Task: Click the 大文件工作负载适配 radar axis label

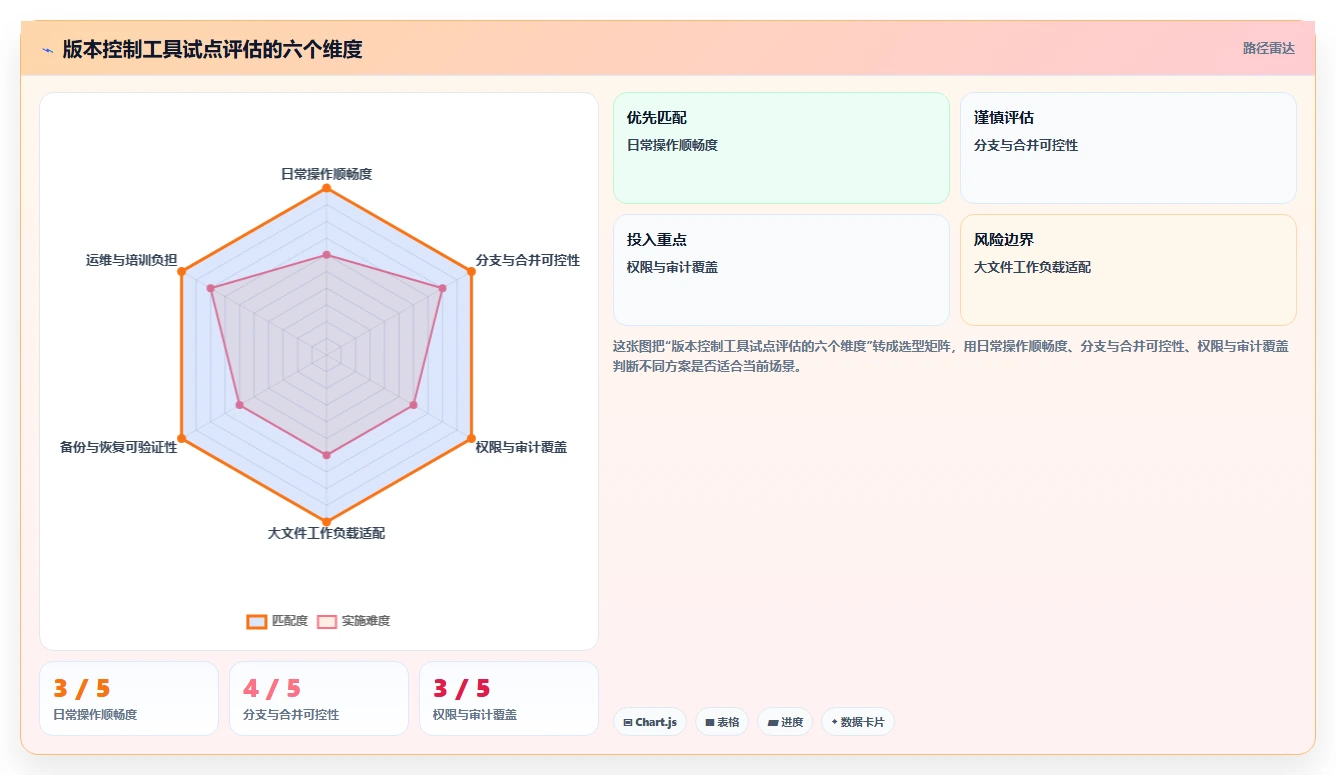Action: 326,533
